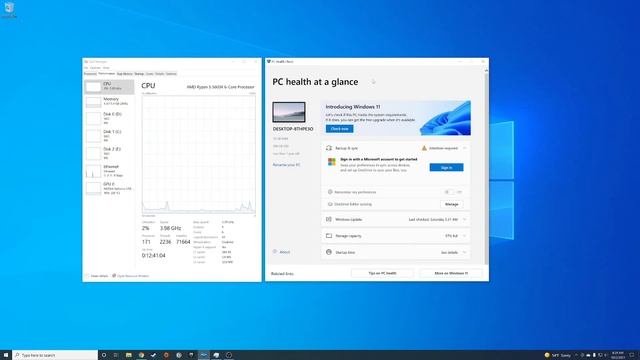The height and width of the screenshot is (360, 640).
Task: Click the Microsoft logo in Backup section
Action: pyautogui.click(x=332, y=162)
